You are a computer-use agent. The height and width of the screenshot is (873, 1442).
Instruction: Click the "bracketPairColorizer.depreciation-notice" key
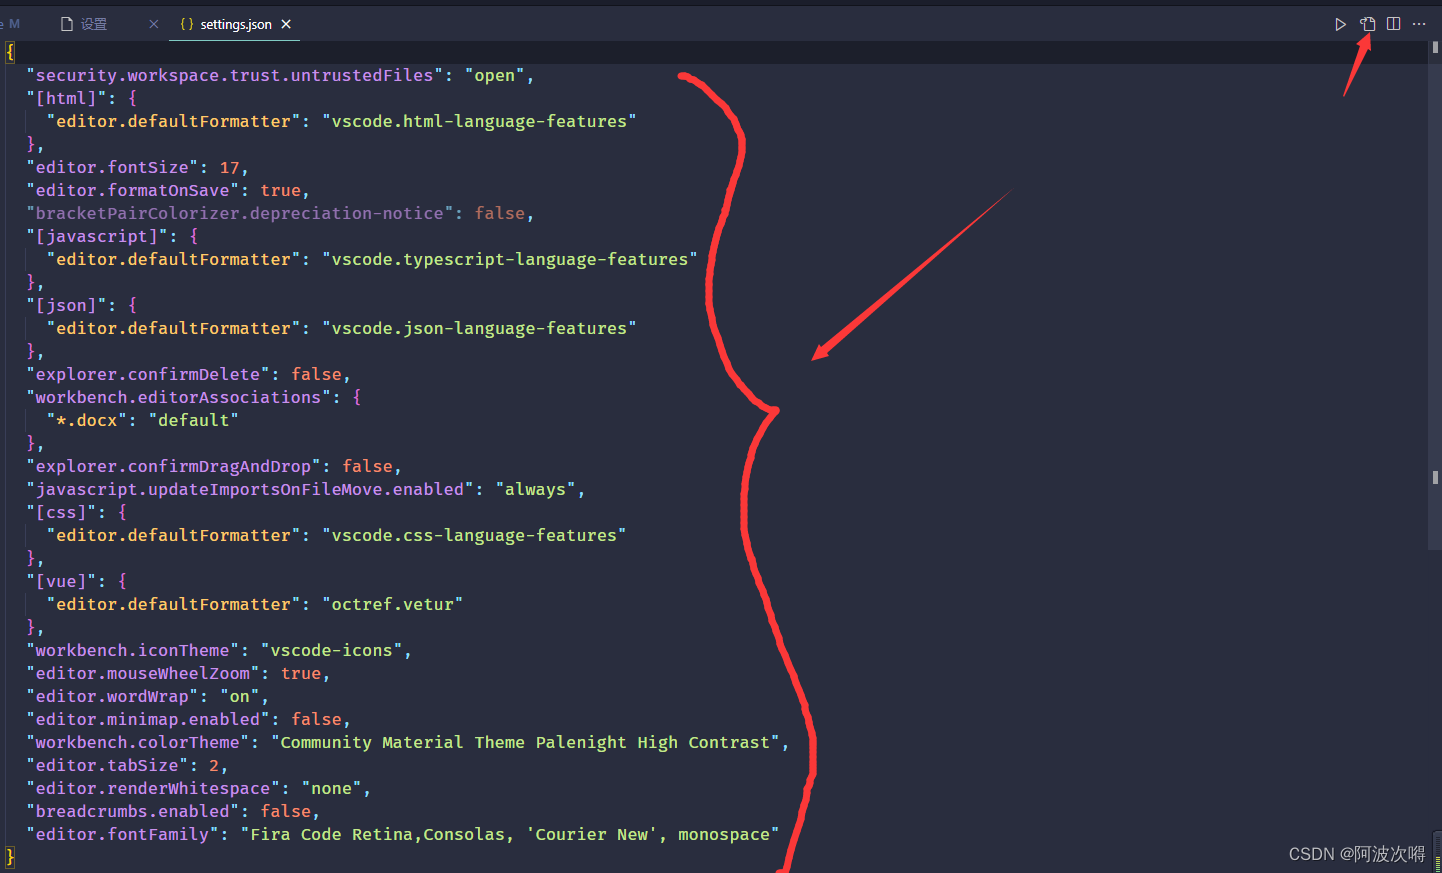pyautogui.click(x=240, y=213)
